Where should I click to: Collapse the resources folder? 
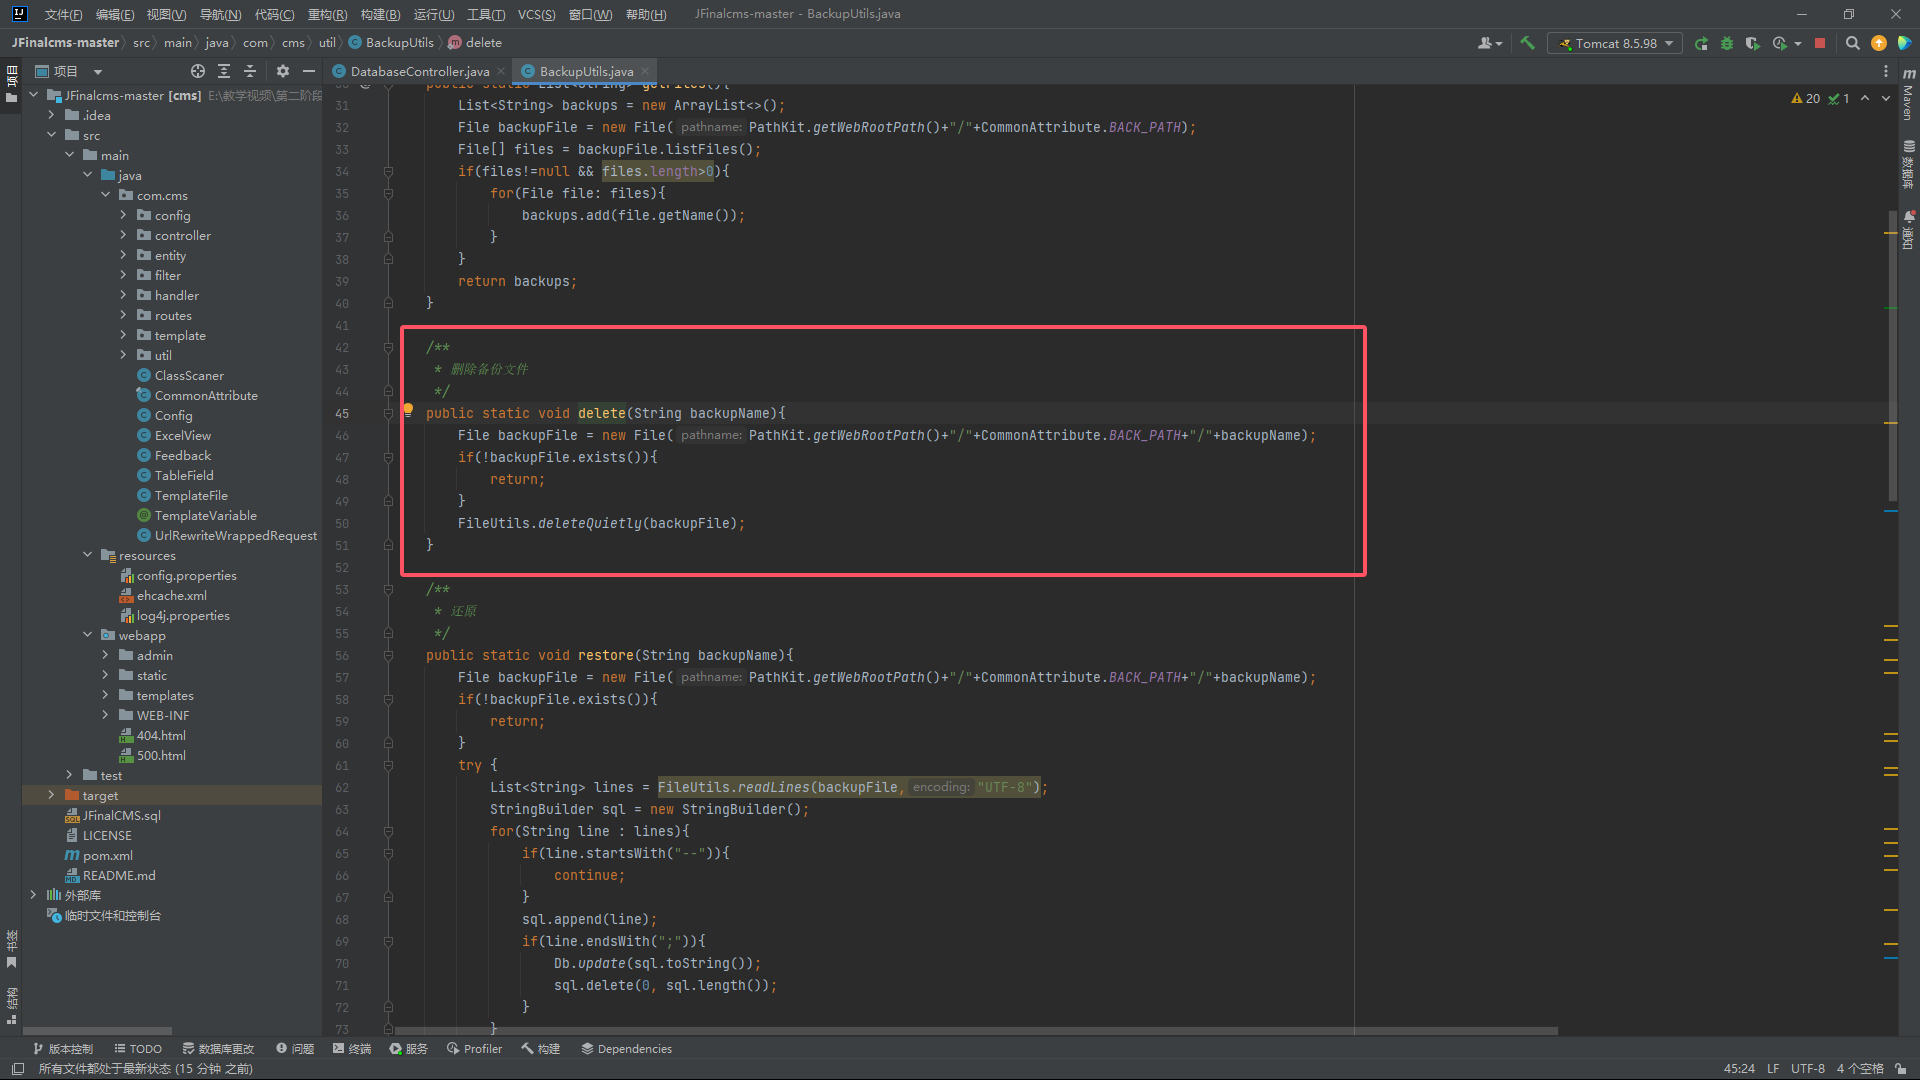point(88,555)
